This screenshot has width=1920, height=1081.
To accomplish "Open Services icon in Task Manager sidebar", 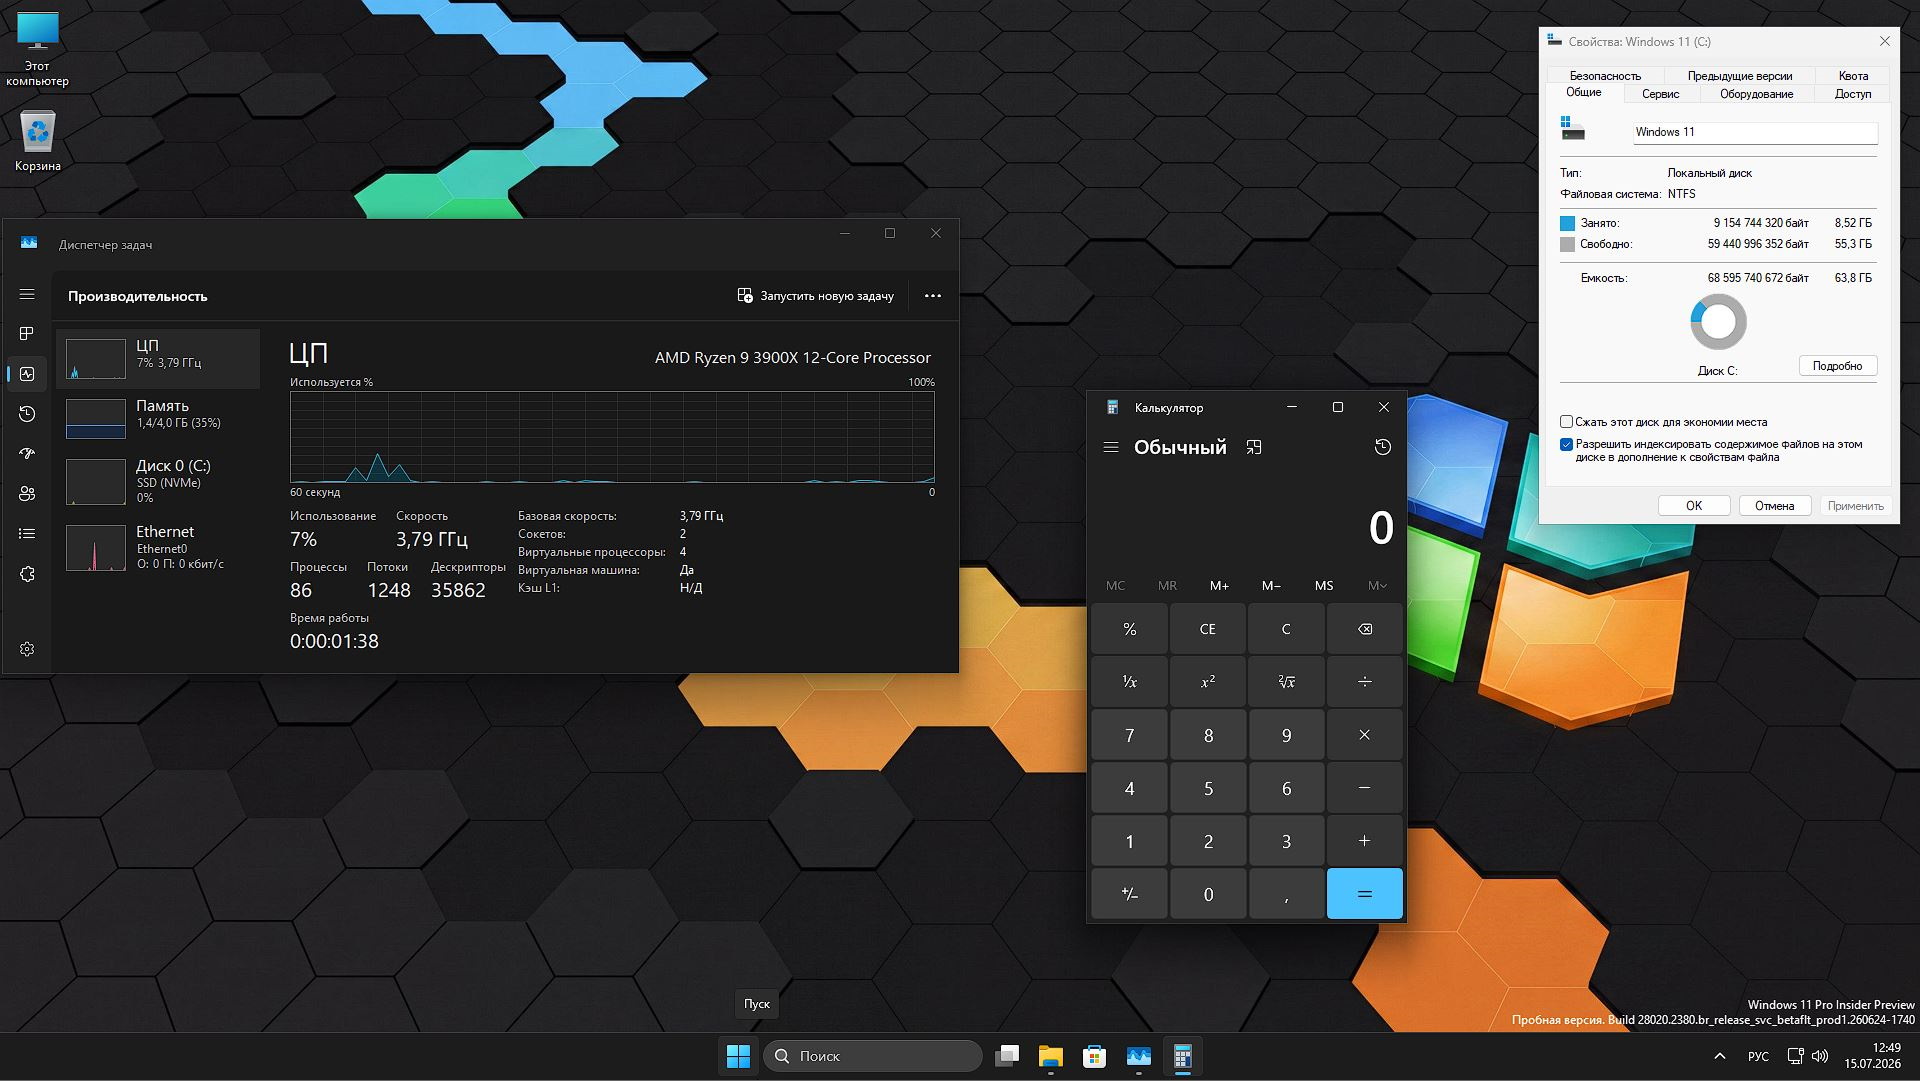I will click(x=27, y=574).
